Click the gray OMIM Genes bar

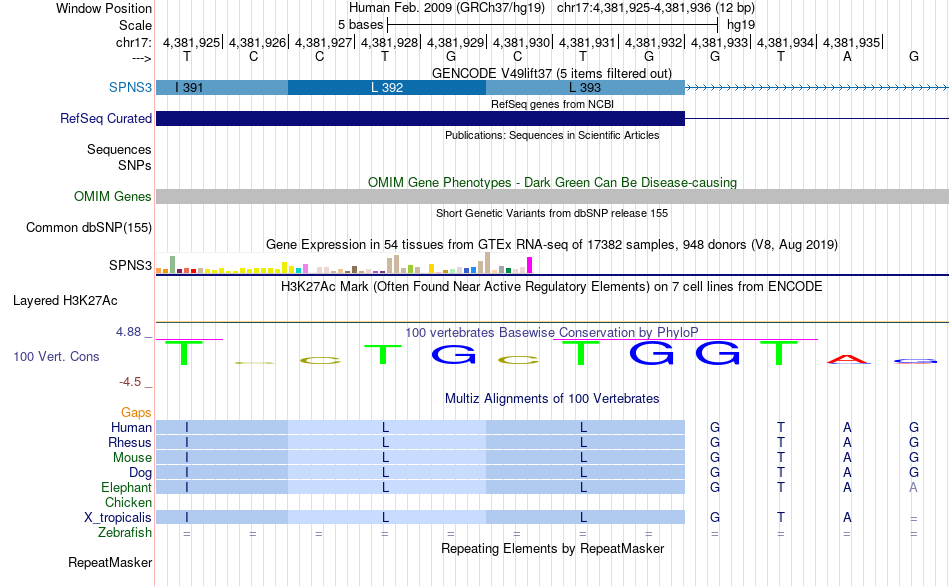pyautogui.click(x=553, y=196)
